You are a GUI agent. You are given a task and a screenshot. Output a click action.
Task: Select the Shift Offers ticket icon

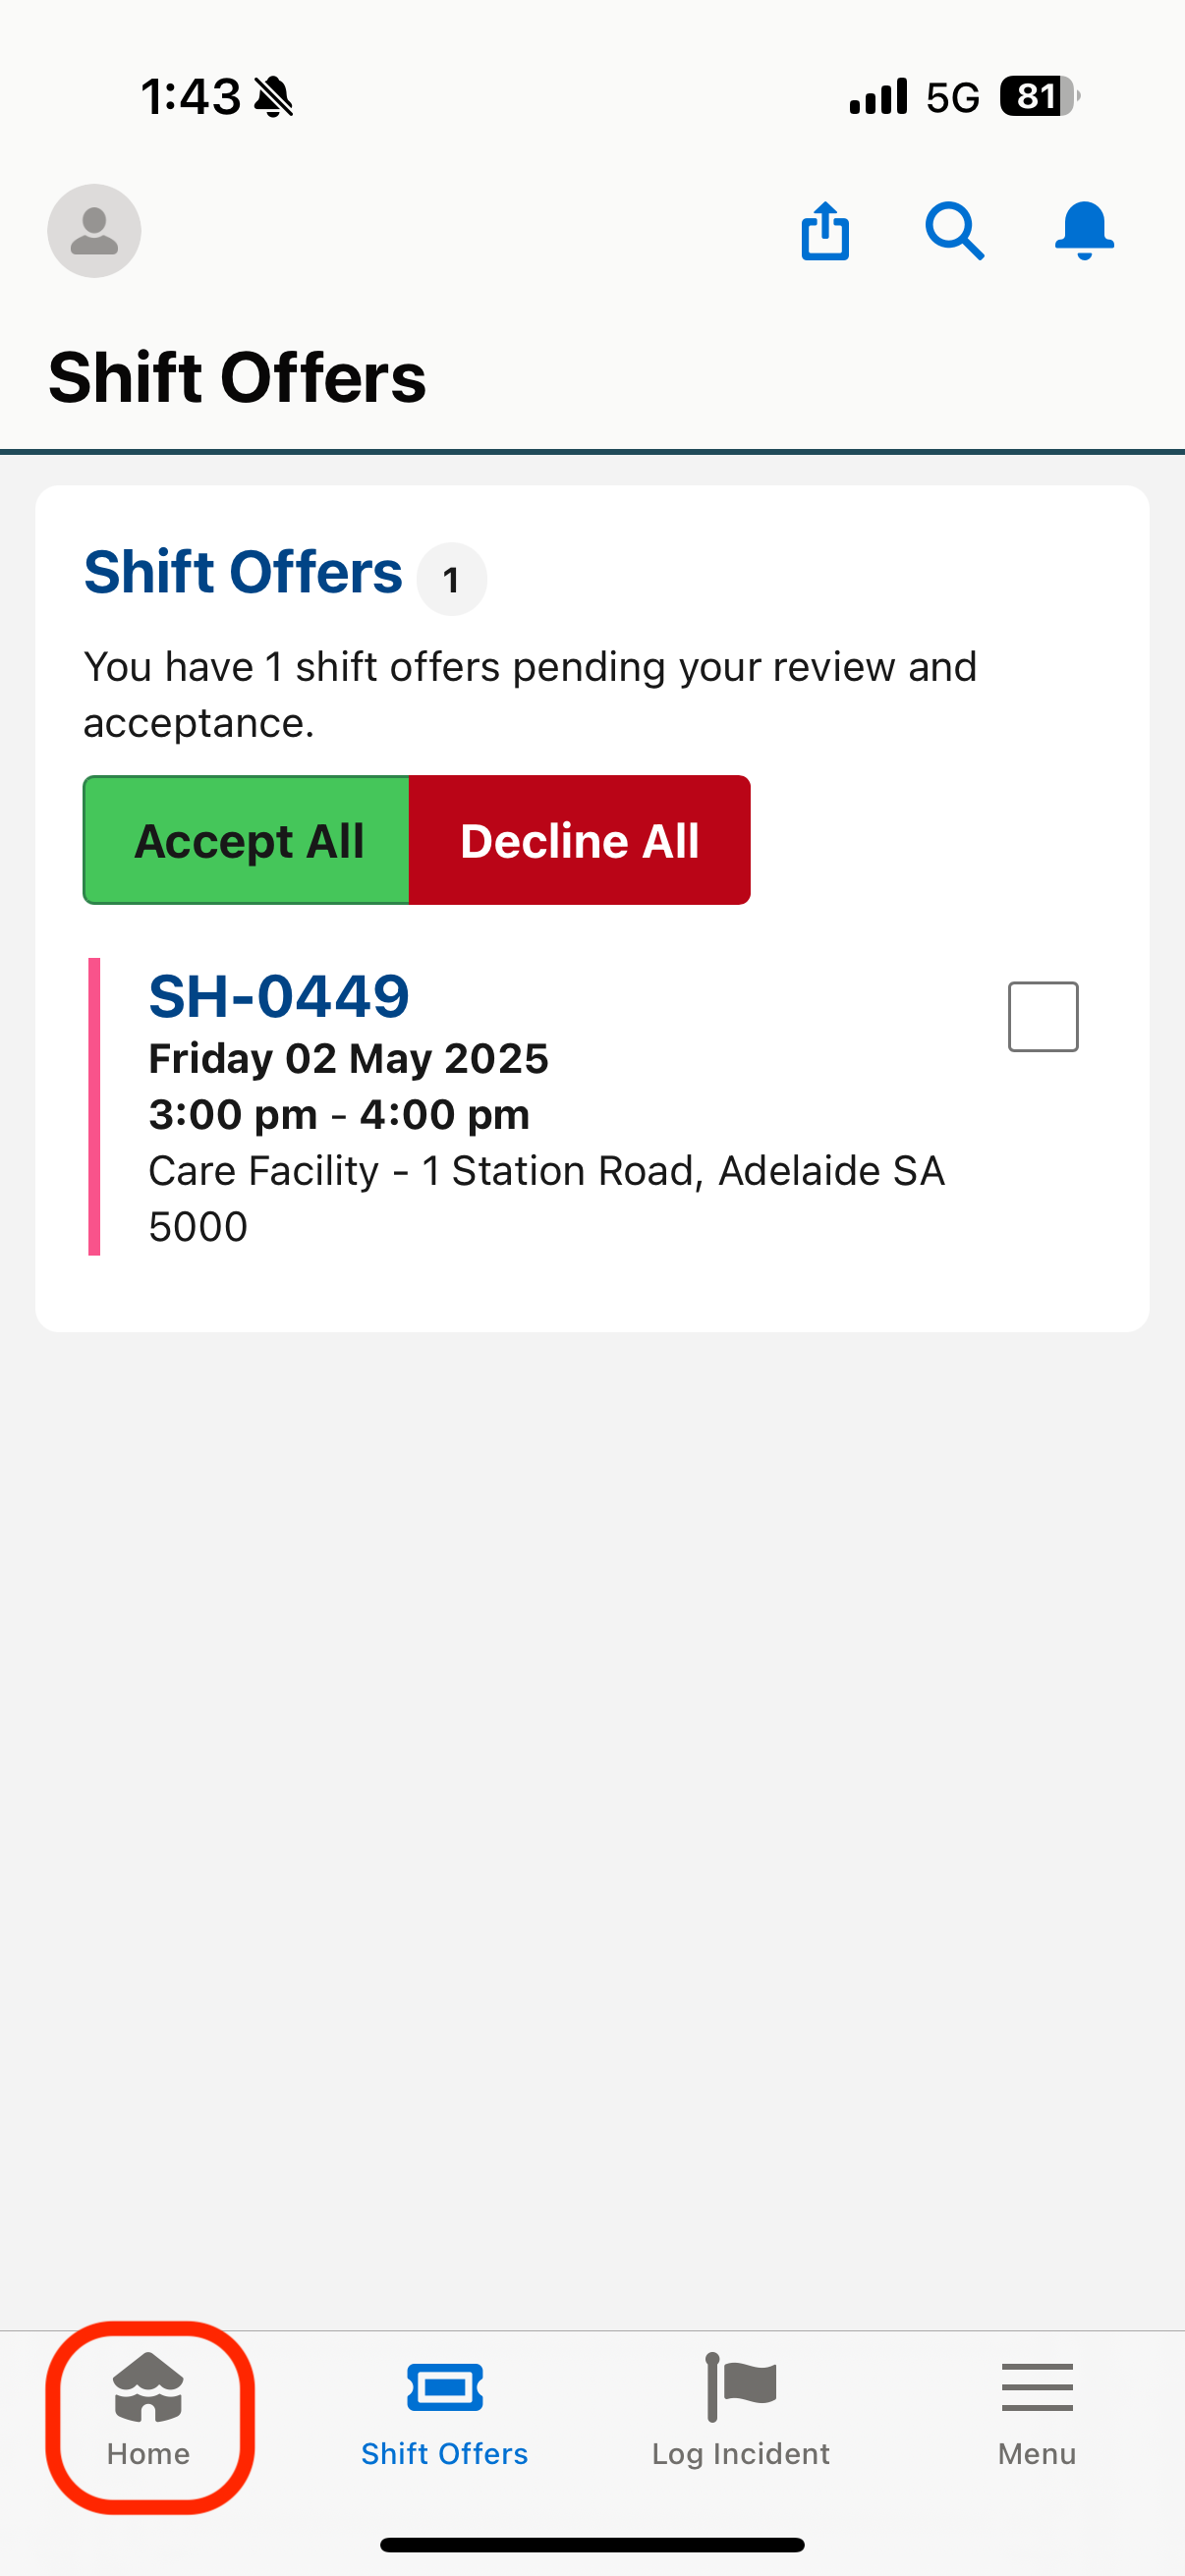click(x=445, y=2388)
